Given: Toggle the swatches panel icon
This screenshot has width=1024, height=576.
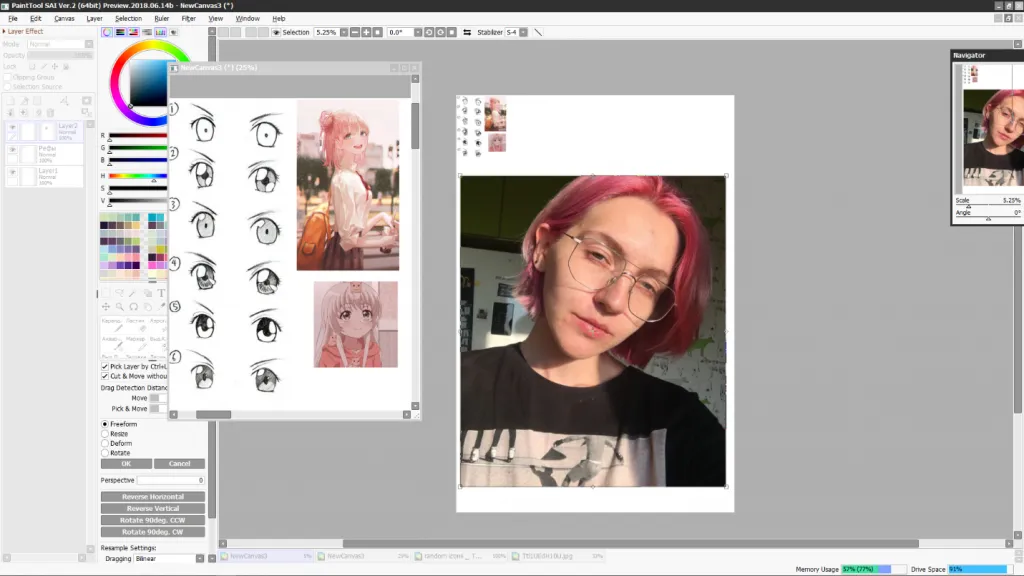Looking at the screenshot, I should [160, 32].
